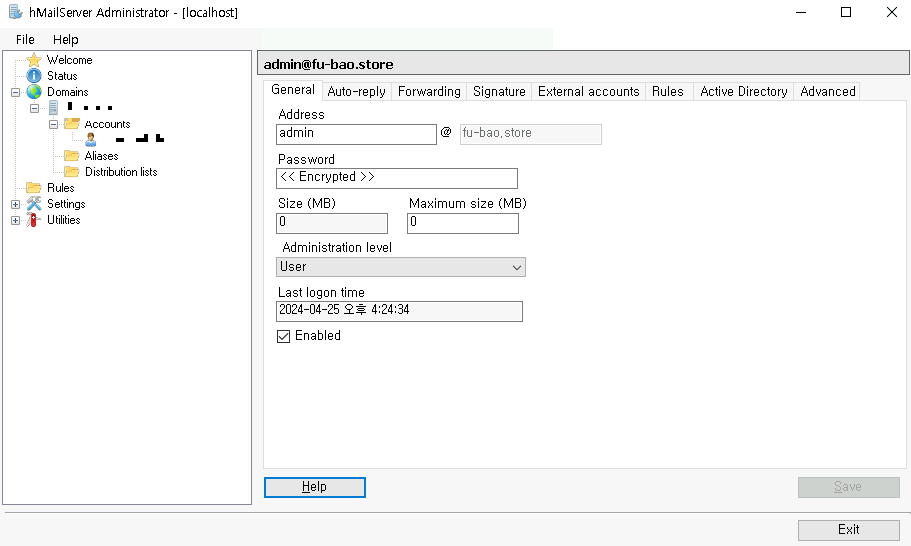
Task: Switch to the Forwarding tab
Action: [429, 91]
